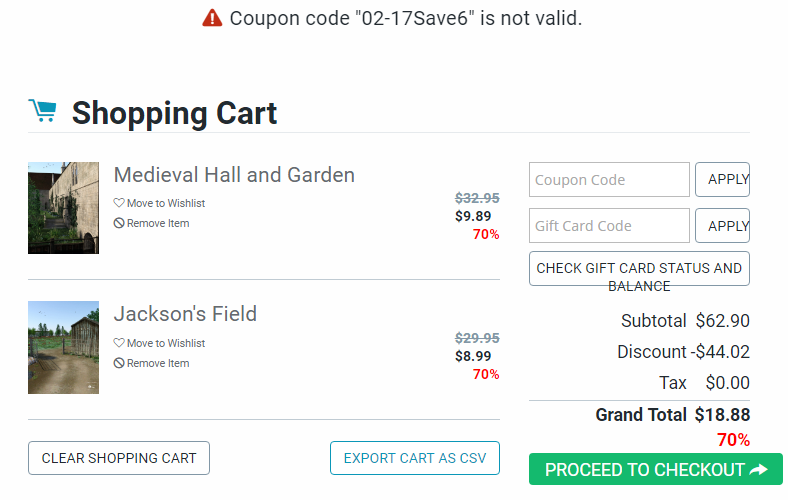Click remove icon for Medieval Hall and Garden

(119, 224)
